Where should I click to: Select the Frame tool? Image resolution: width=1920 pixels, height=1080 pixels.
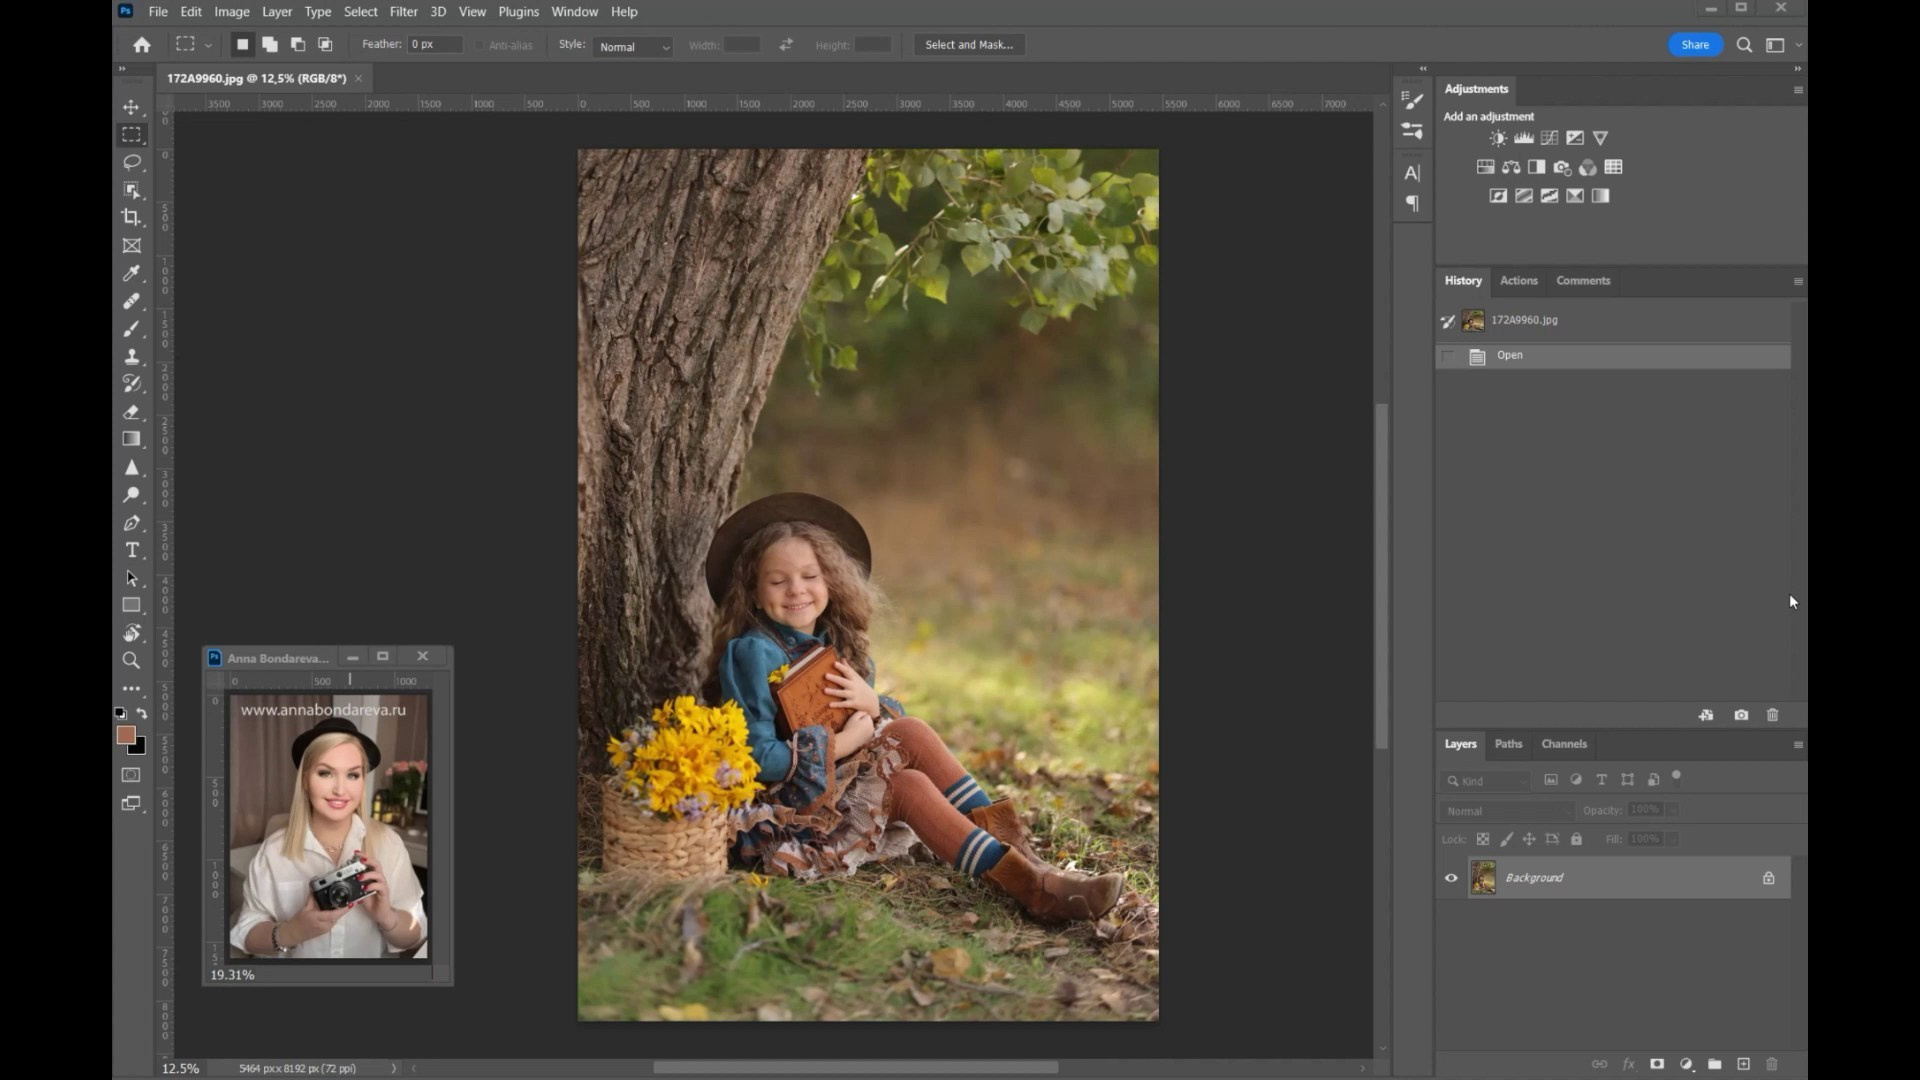click(131, 245)
